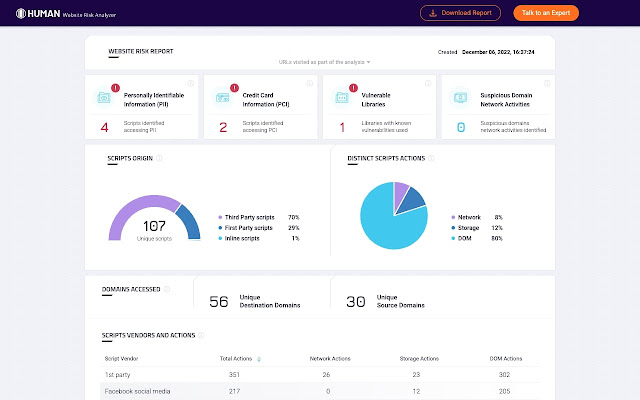Expand URLs visited as part of the analysis
640x400 pixels.
(324, 62)
